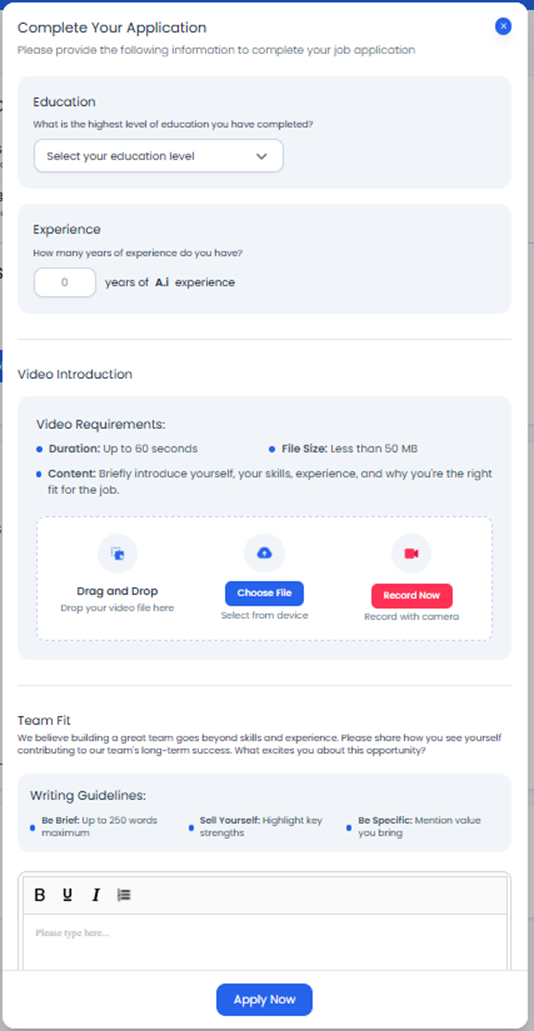Screen dimensions: 534x1031
Task: Apply Italic formatting in editor toolbar
Action: pos(95,895)
